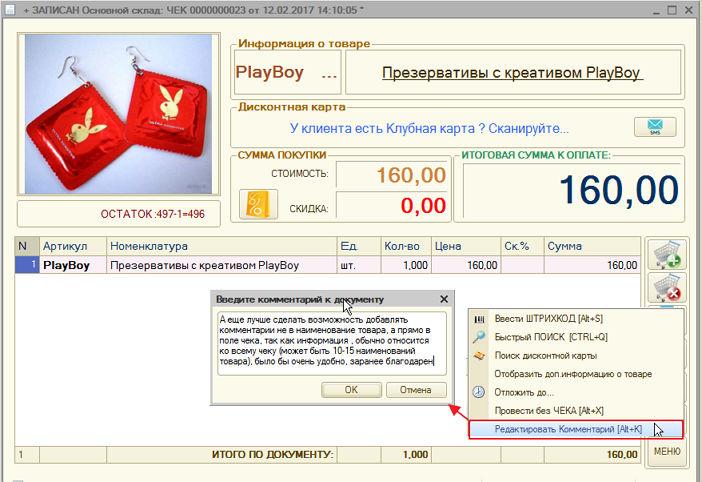The height and width of the screenshot is (482, 702).
Task: Open the МЕНЮ button
Action: coord(667,452)
